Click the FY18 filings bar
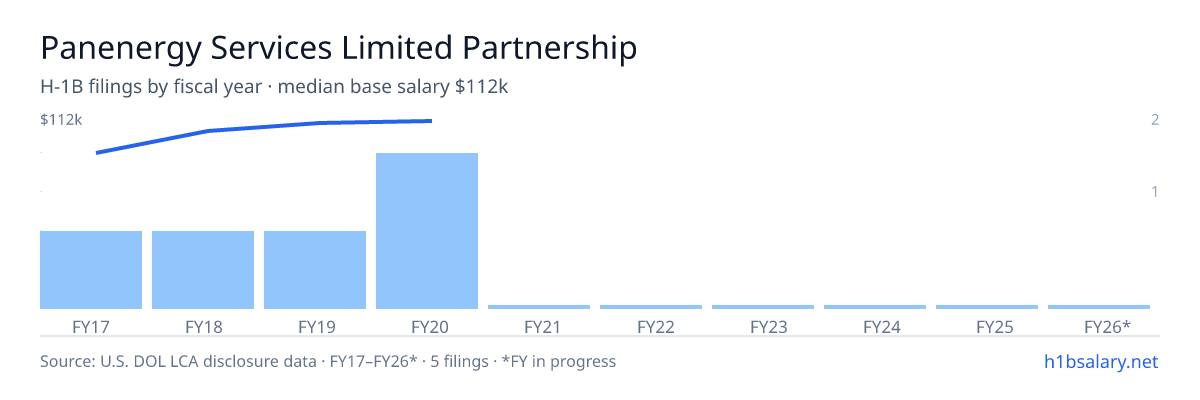The image size is (1200, 400). pyautogui.click(x=203, y=270)
